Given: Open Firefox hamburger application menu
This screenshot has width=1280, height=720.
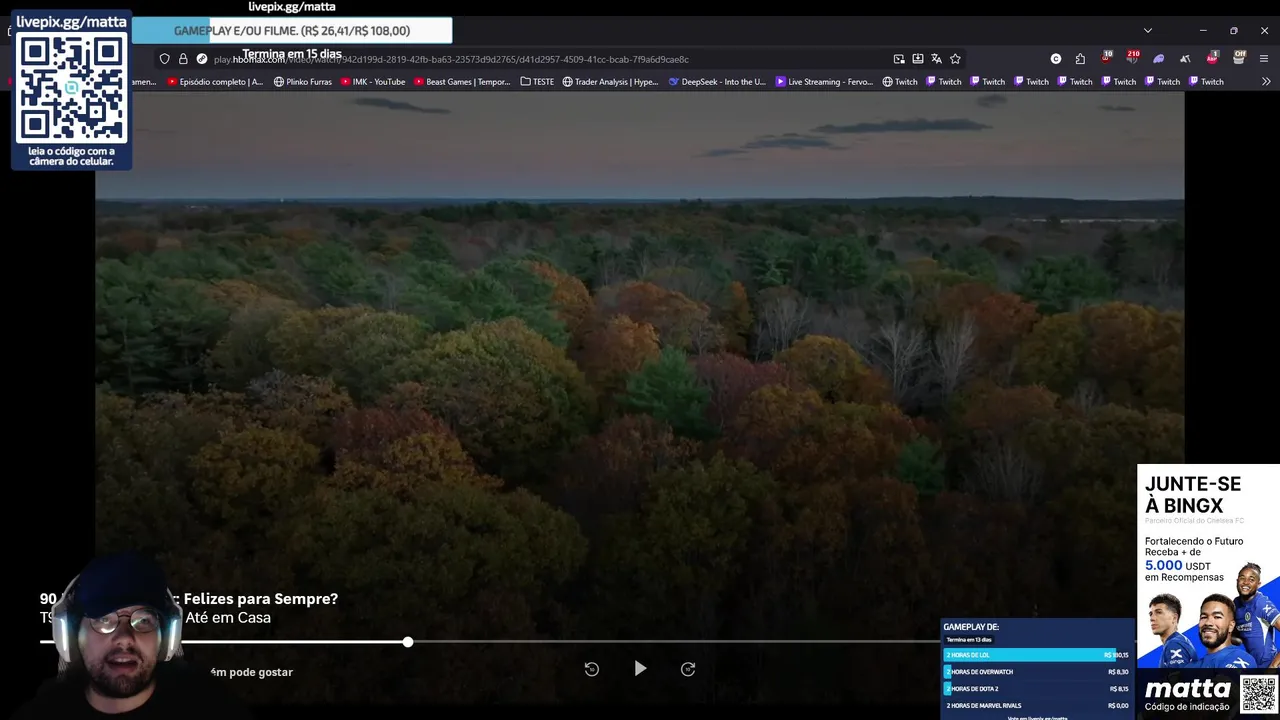Looking at the screenshot, I should (1264, 59).
